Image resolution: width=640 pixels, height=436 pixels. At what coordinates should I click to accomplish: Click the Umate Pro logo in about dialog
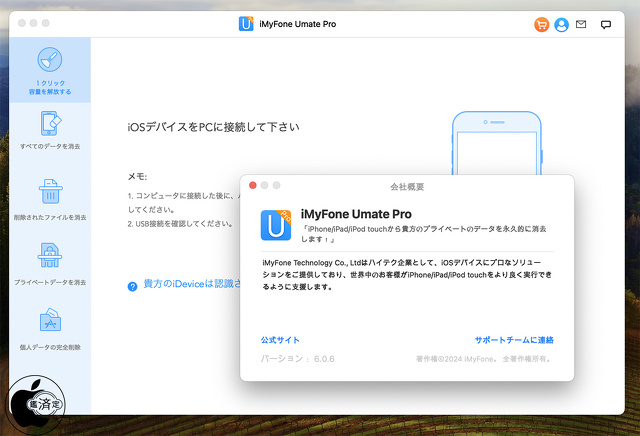pyautogui.click(x=276, y=225)
